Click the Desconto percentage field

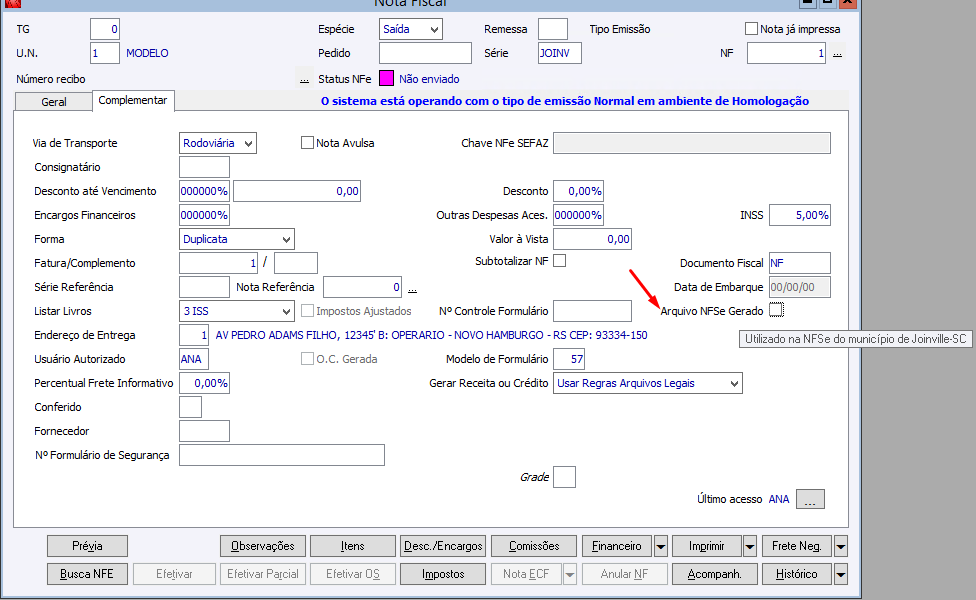(578, 191)
